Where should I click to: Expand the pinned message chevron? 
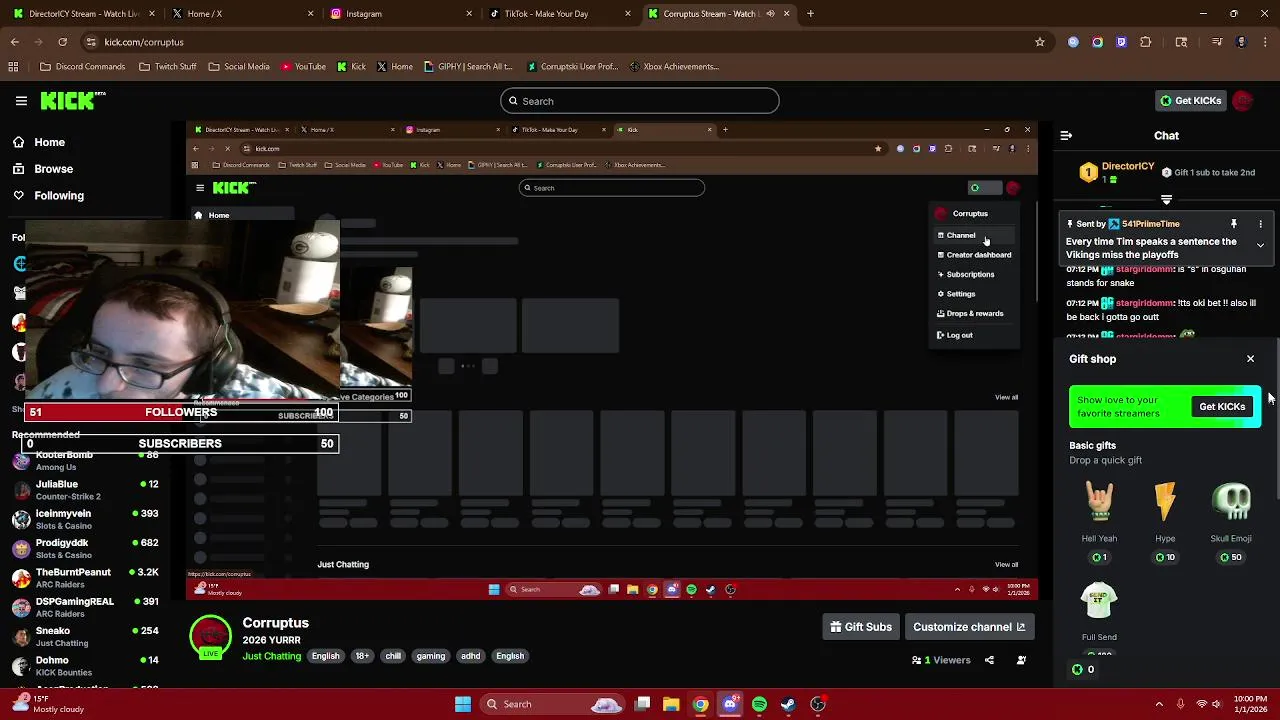coord(1260,245)
